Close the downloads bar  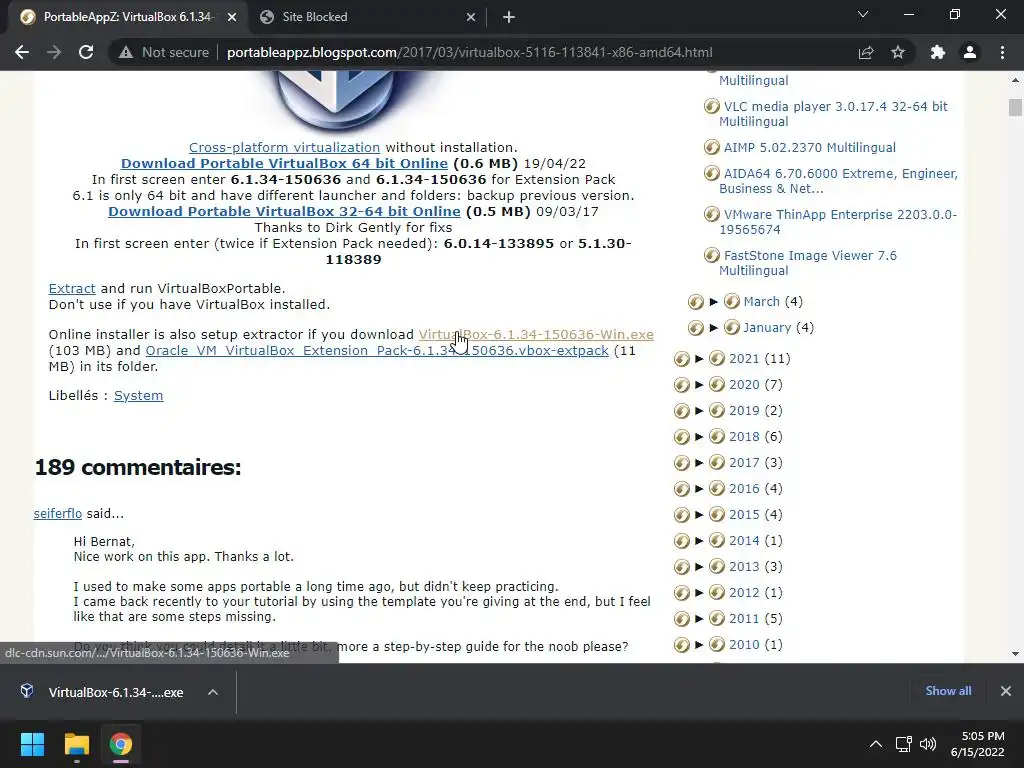(x=1006, y=691)
